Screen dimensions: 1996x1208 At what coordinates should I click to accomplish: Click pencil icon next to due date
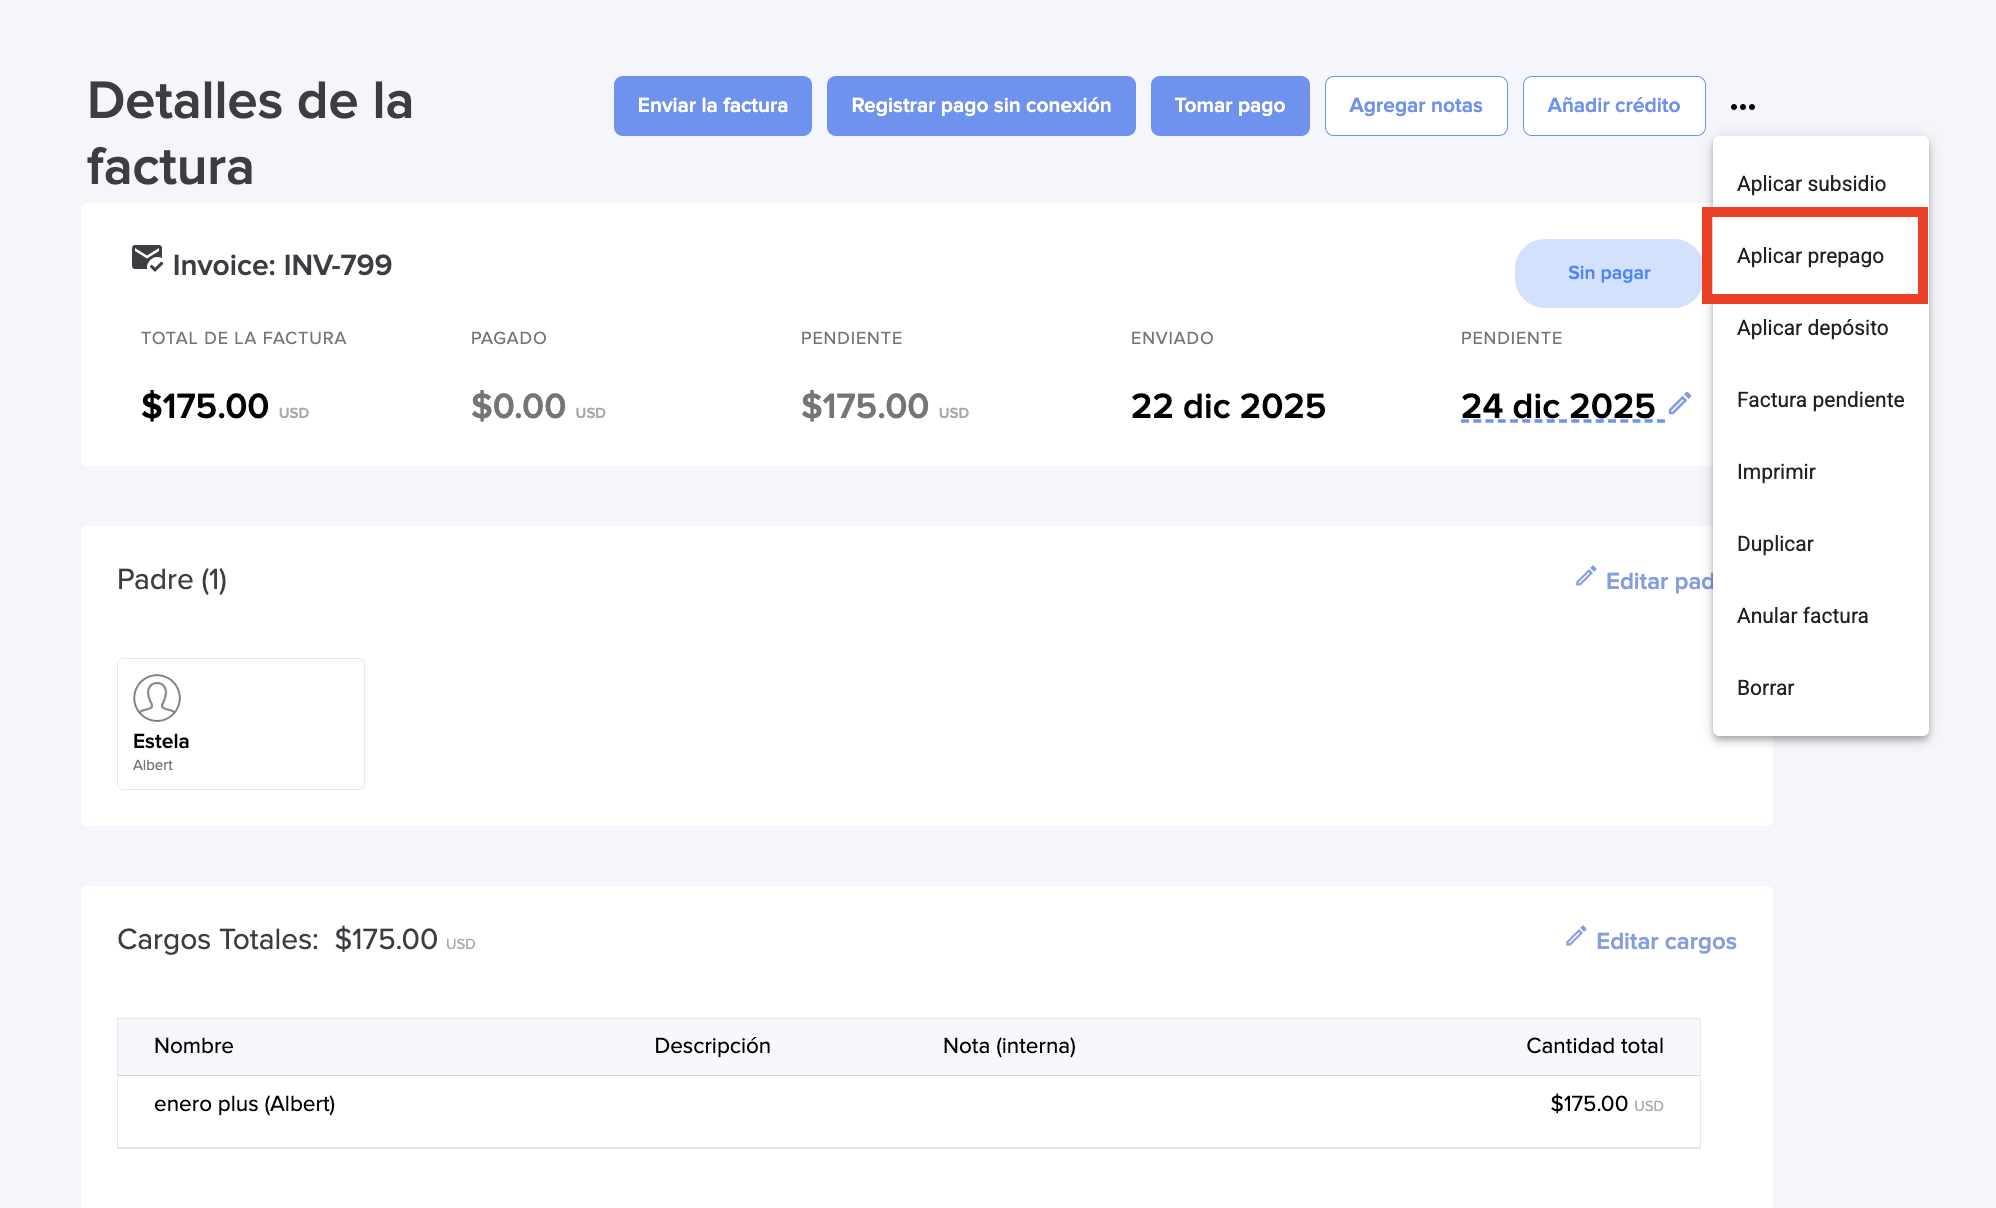pyautogui.click(x=1680, y=403)
